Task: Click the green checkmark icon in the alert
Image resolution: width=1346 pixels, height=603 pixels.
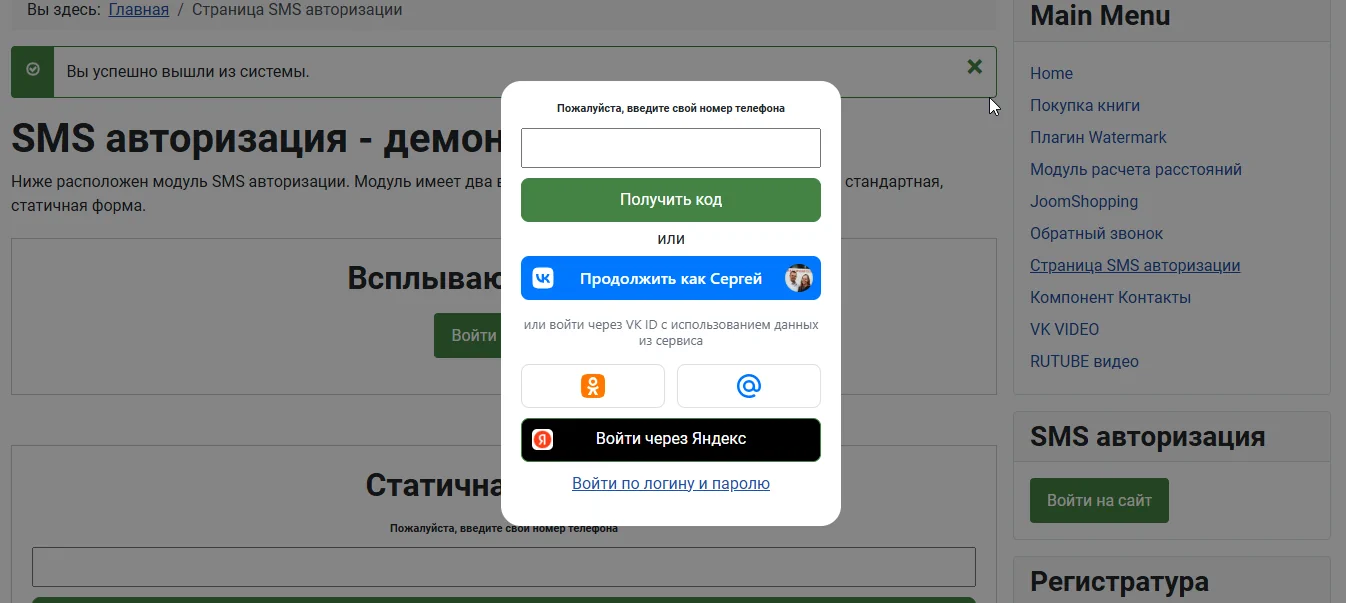Action: click(33, 70)
